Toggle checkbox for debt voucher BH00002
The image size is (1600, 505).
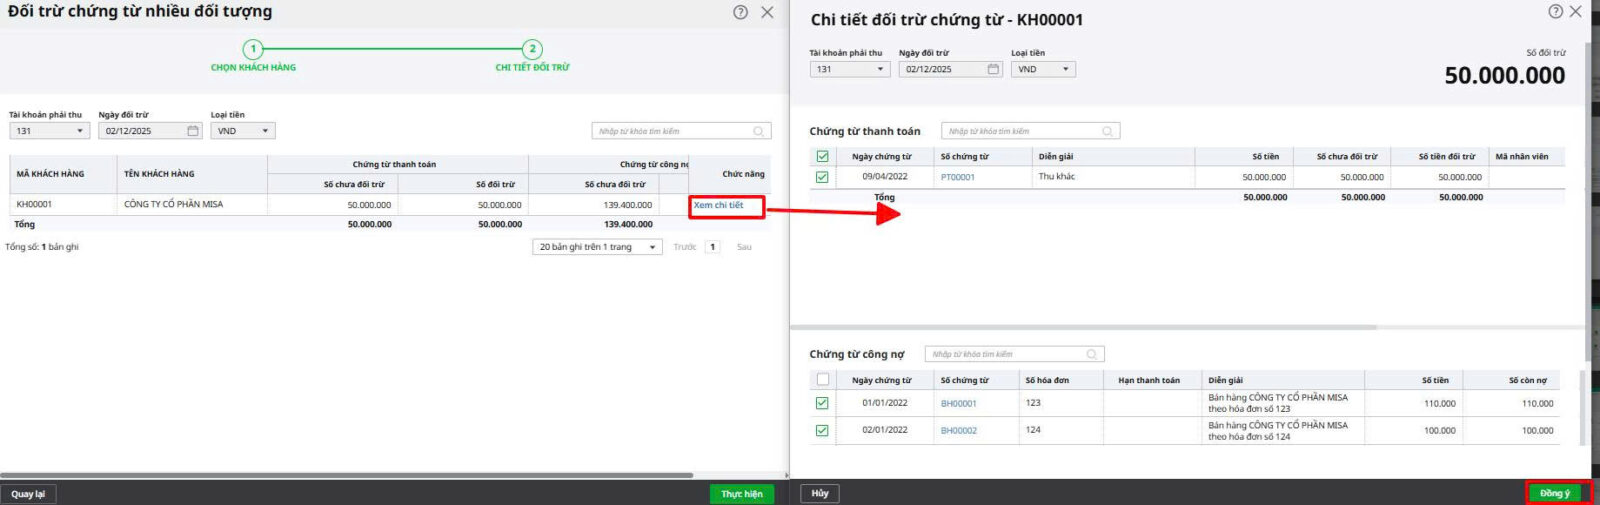point(822,430)
